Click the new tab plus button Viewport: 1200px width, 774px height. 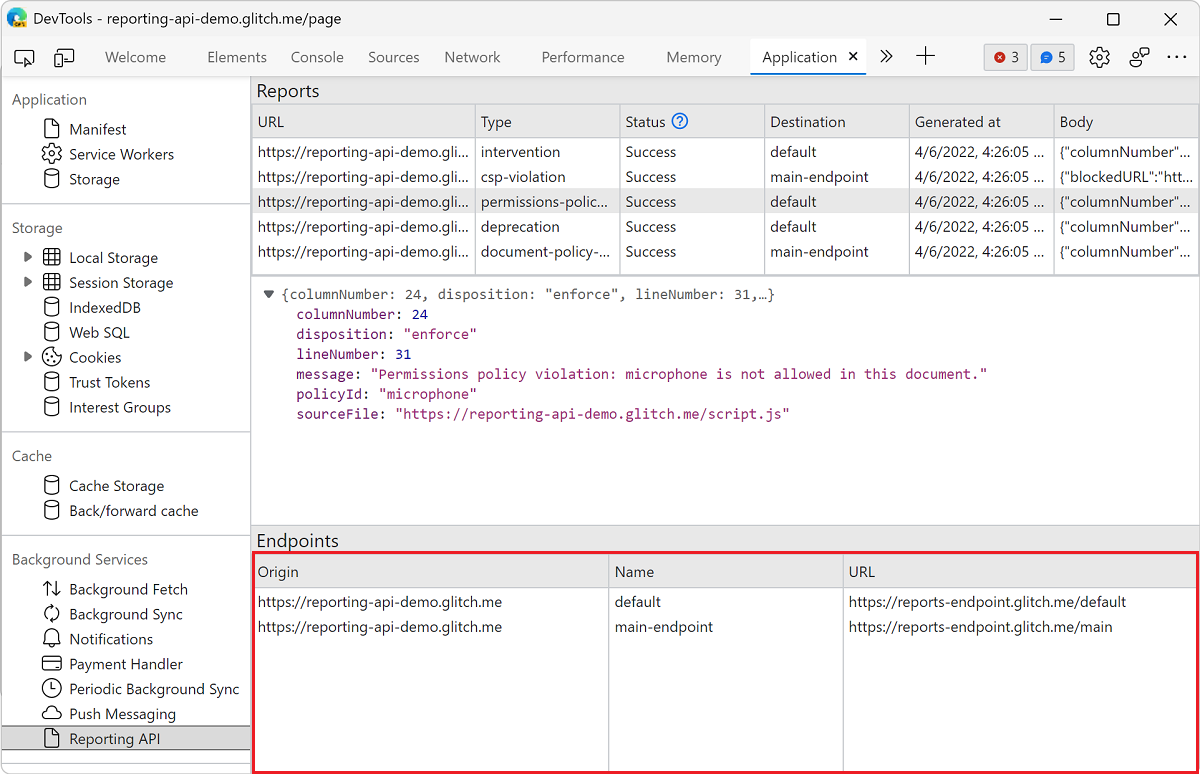point(925,57)
